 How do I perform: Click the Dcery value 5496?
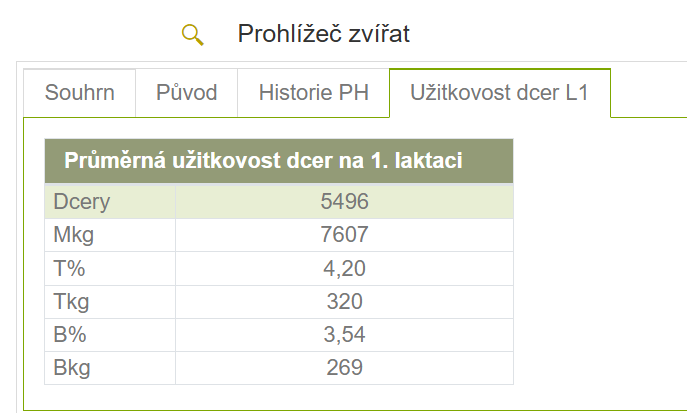[x=344, y=201]
